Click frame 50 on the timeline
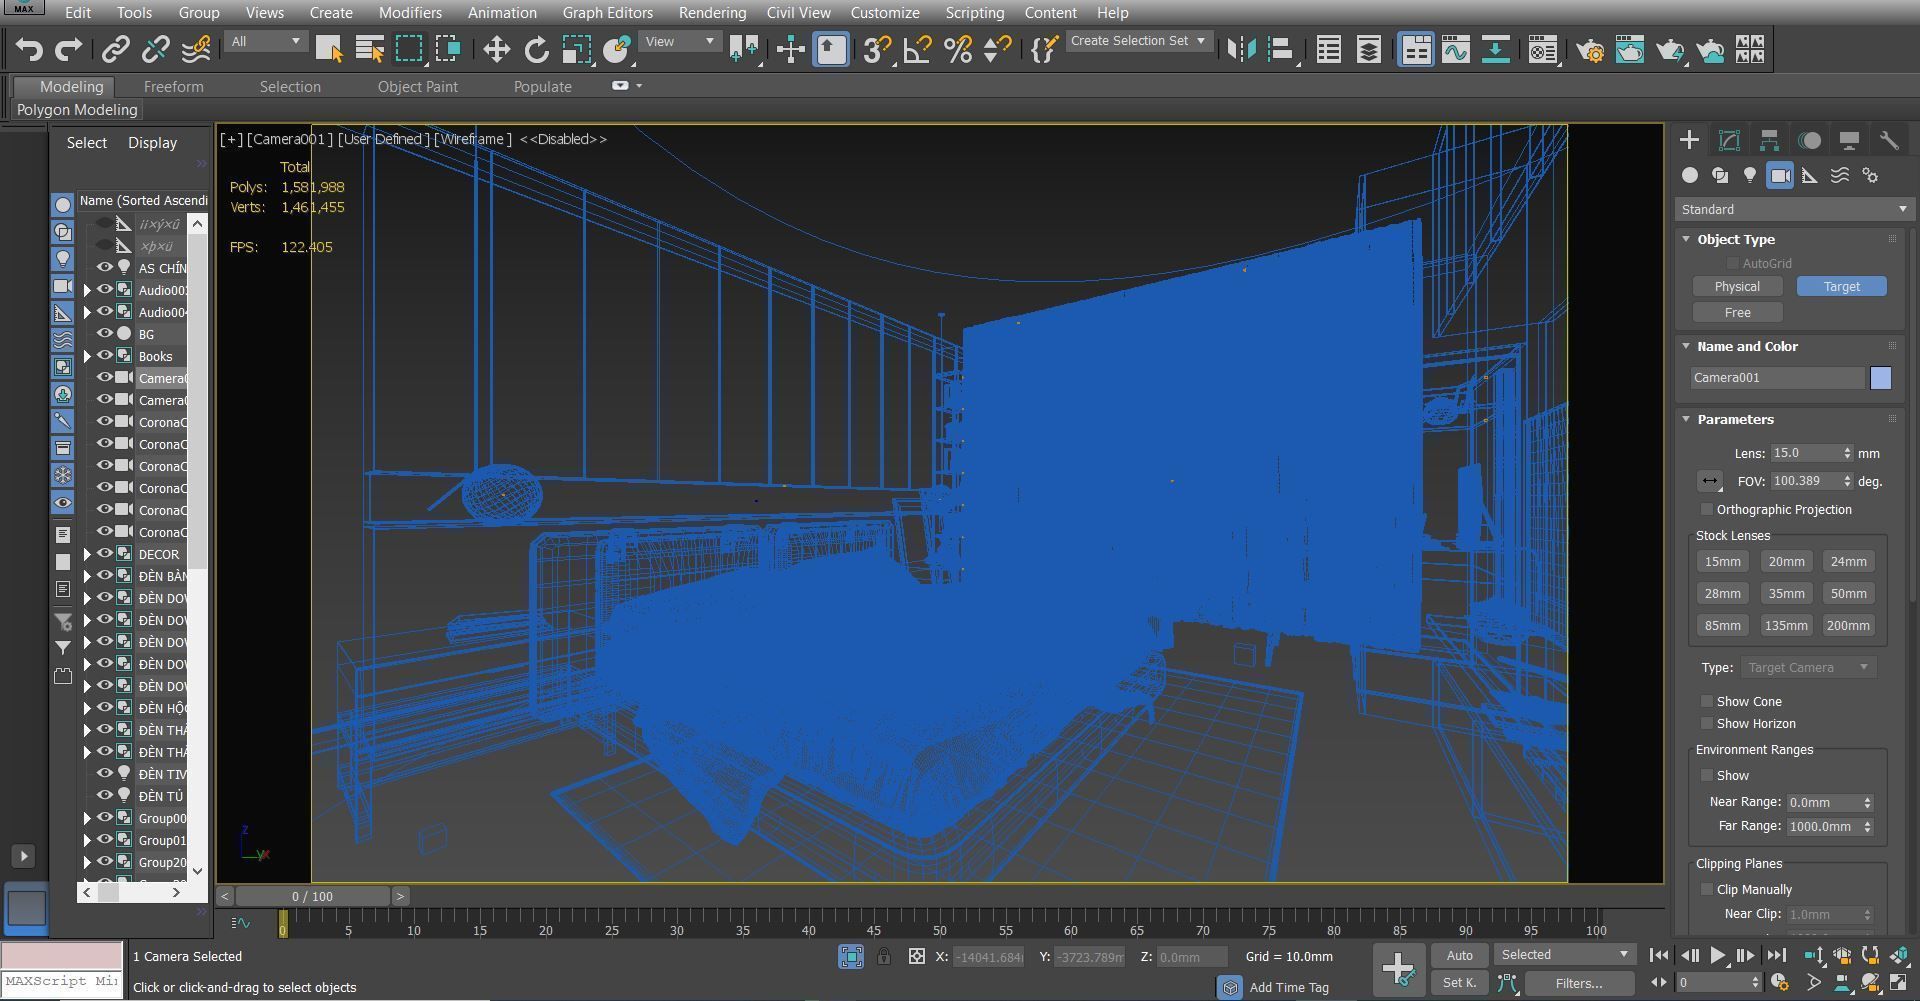The width and height of the screenshot is (1920, 1001). point(940,923)
